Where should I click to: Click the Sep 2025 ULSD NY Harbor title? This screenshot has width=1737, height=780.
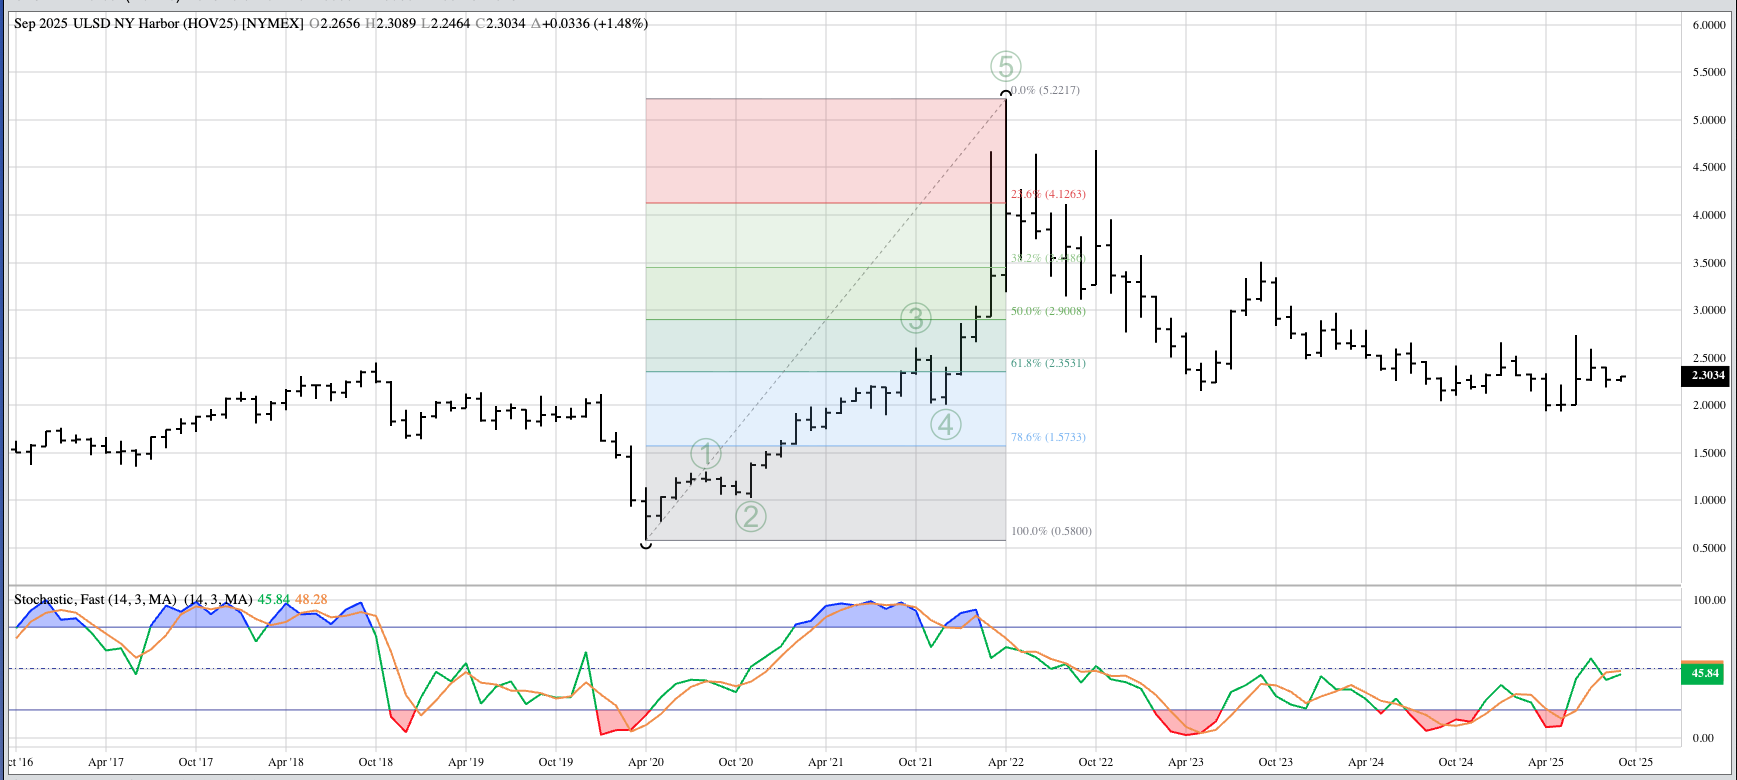(158, 23)
